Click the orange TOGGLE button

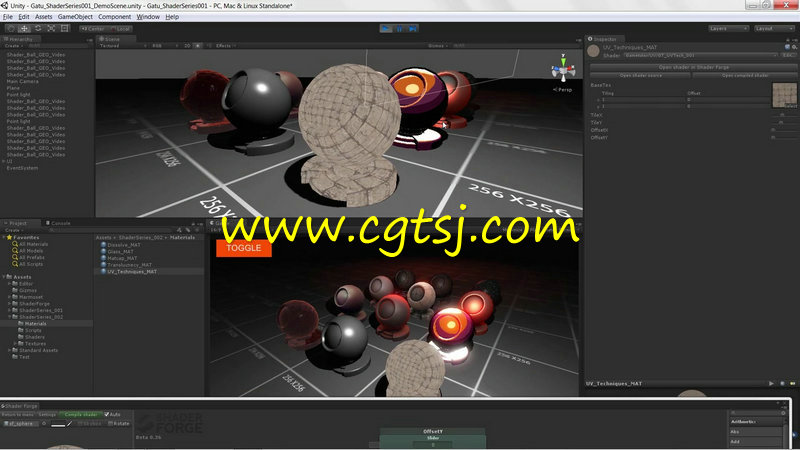[244, 248]
